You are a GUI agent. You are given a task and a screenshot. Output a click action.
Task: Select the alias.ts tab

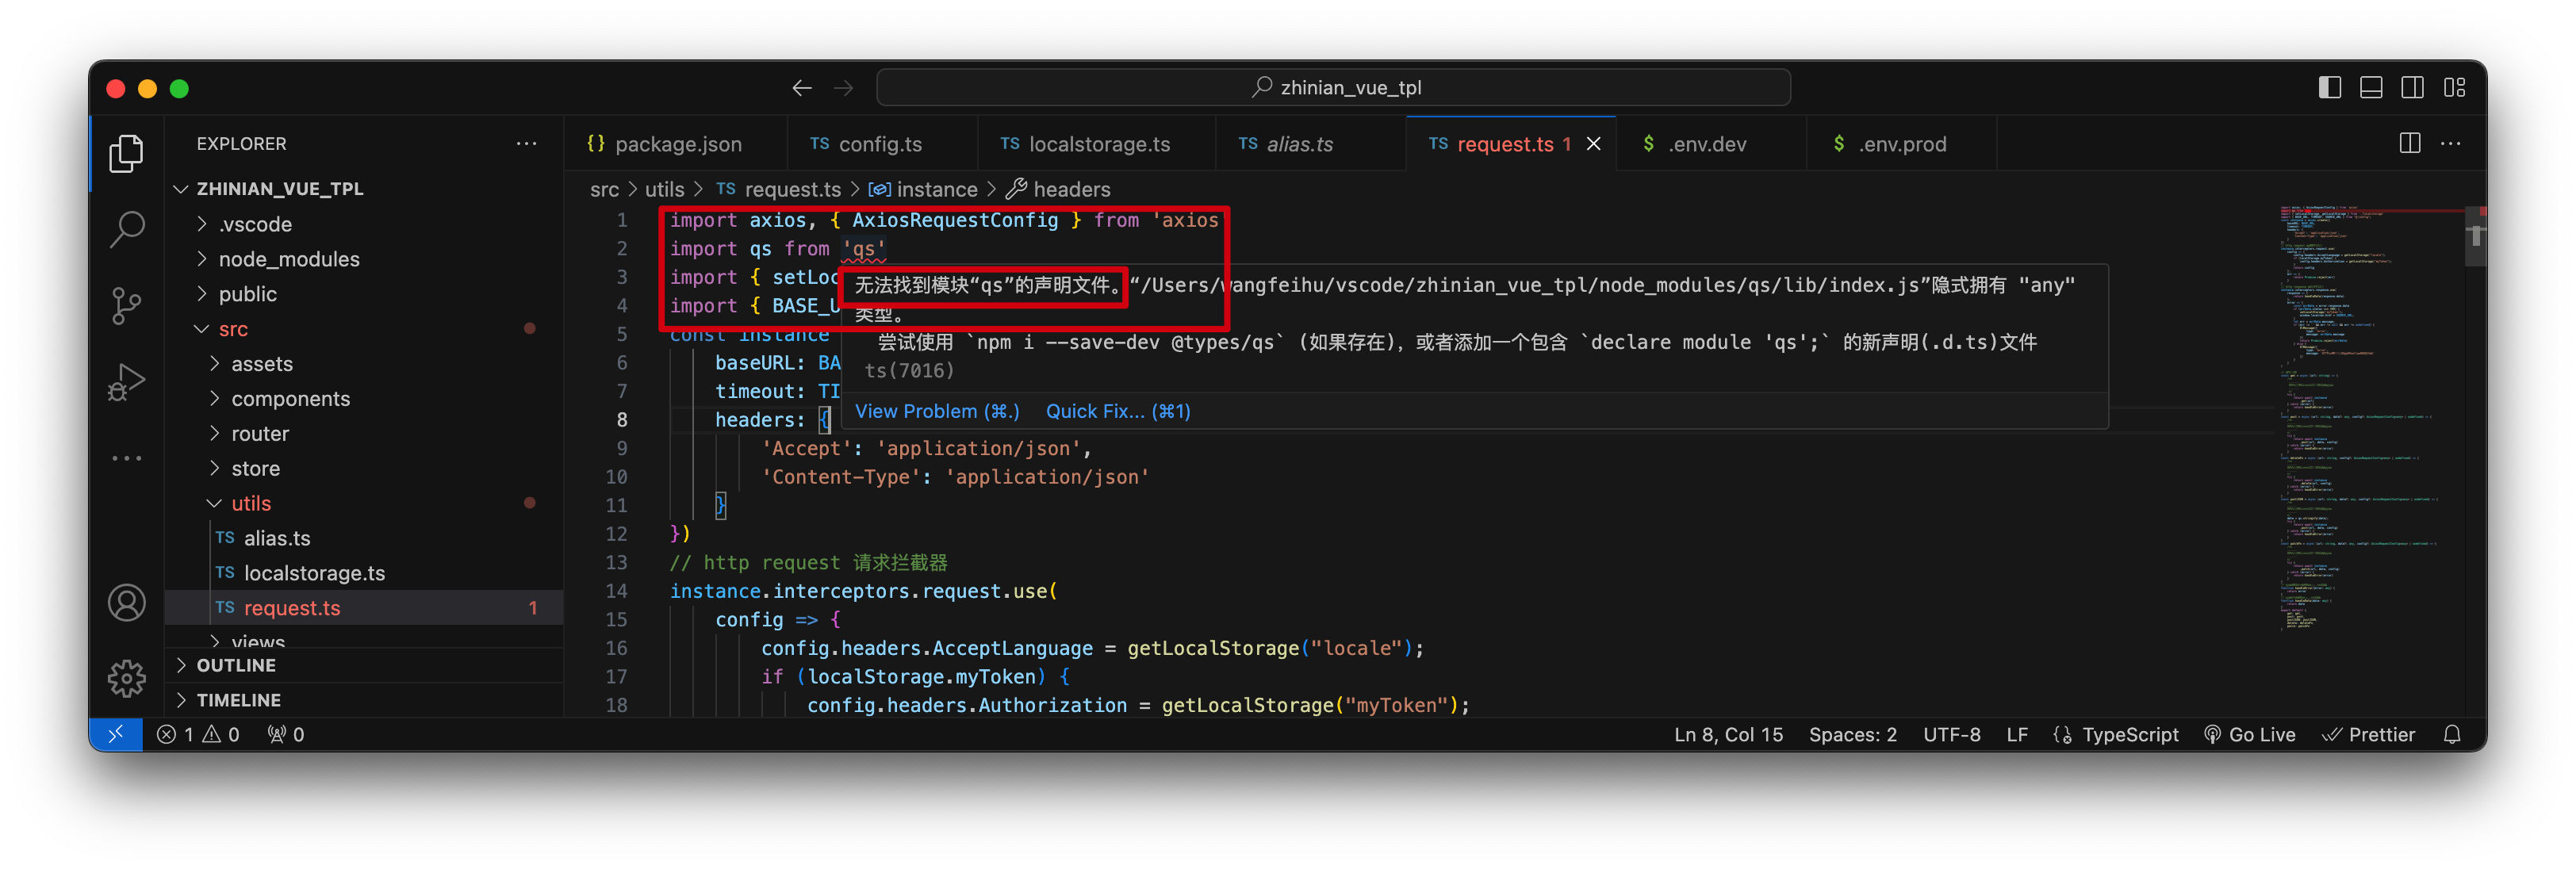[x=1298, y=146]
